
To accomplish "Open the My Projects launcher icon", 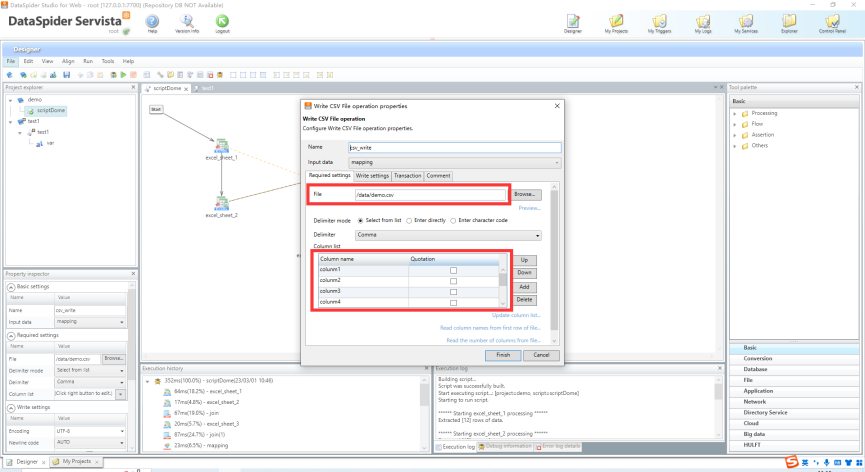I will (616, 22).
